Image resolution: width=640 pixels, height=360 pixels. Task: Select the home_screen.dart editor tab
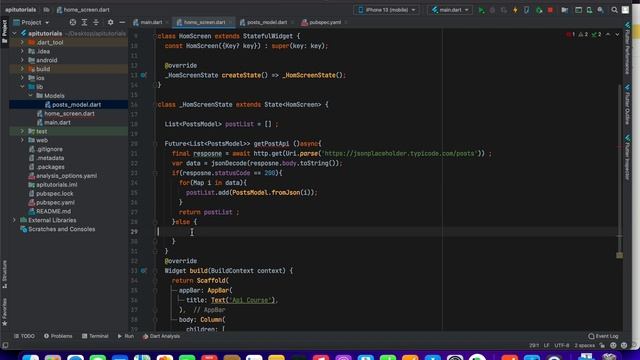click(204, 22)
